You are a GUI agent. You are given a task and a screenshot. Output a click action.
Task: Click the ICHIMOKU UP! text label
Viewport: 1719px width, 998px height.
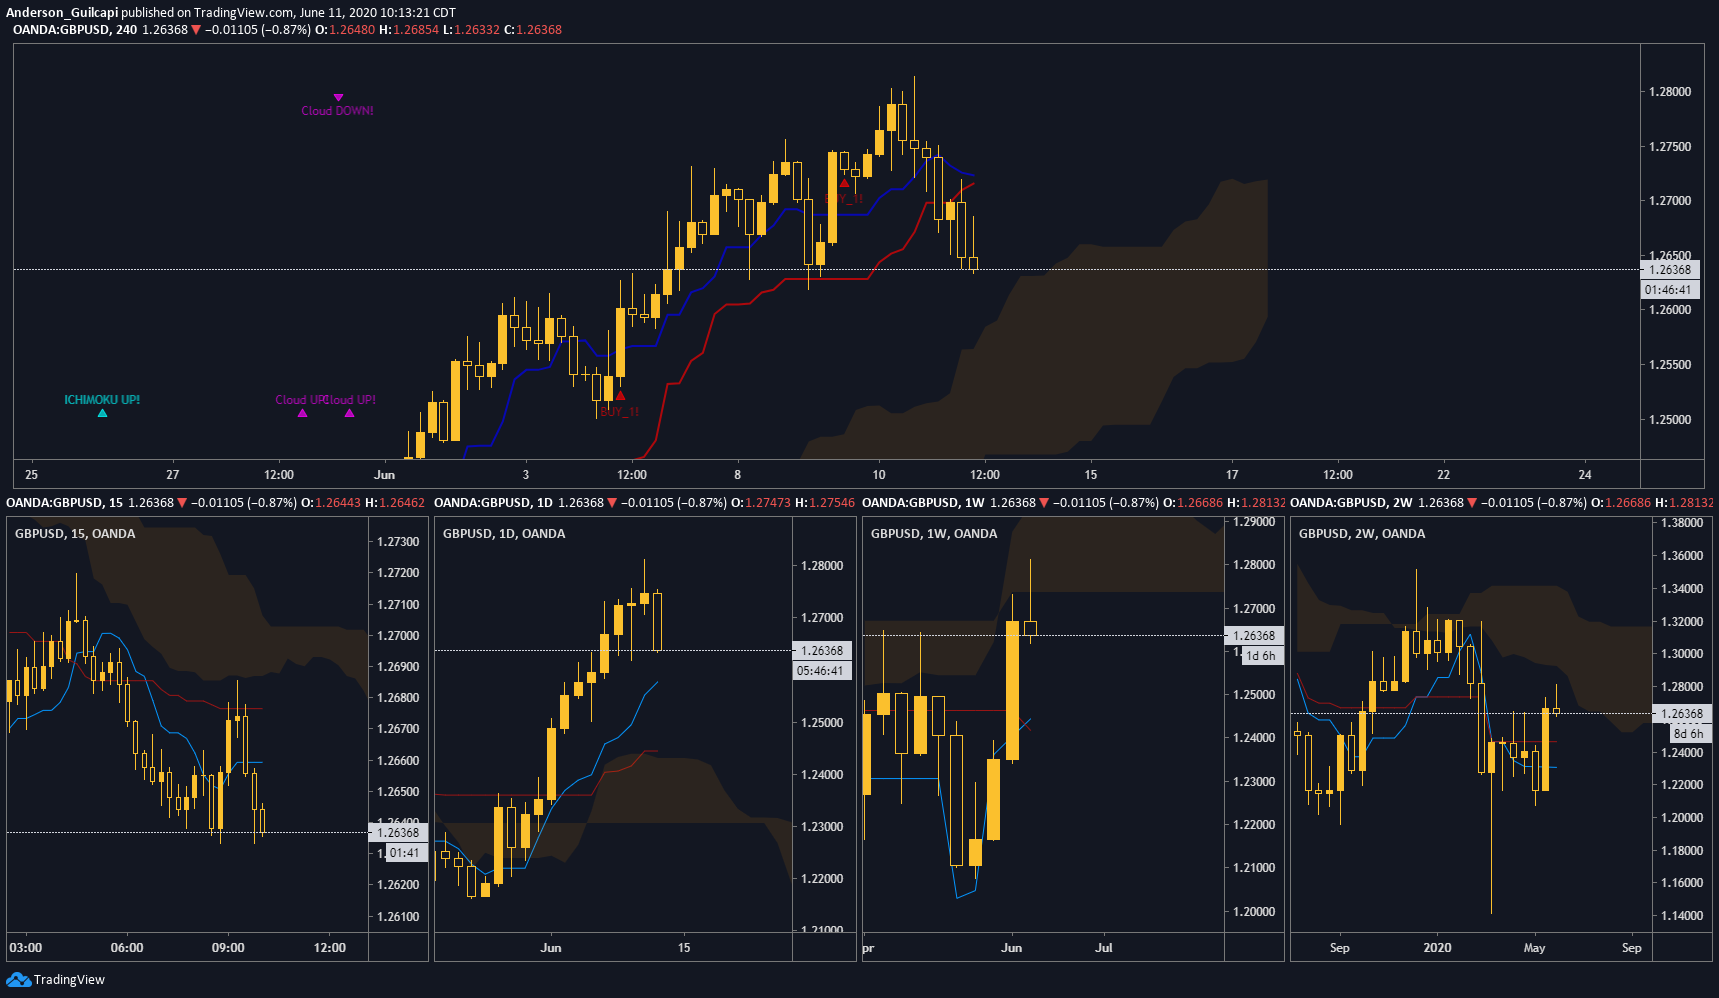pos(102,400)
